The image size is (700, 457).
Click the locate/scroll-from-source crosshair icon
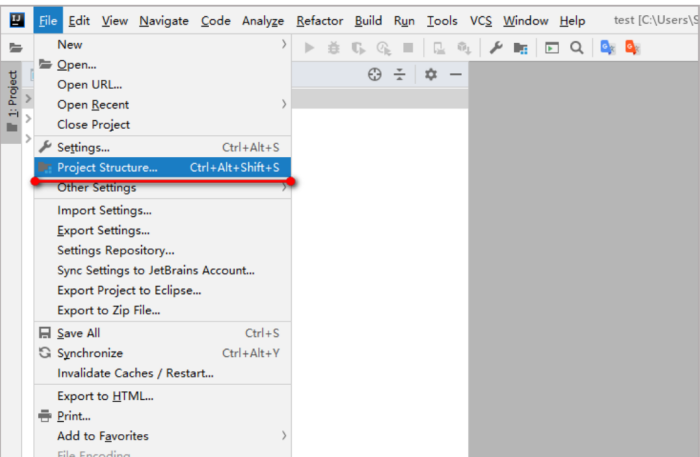375,74
